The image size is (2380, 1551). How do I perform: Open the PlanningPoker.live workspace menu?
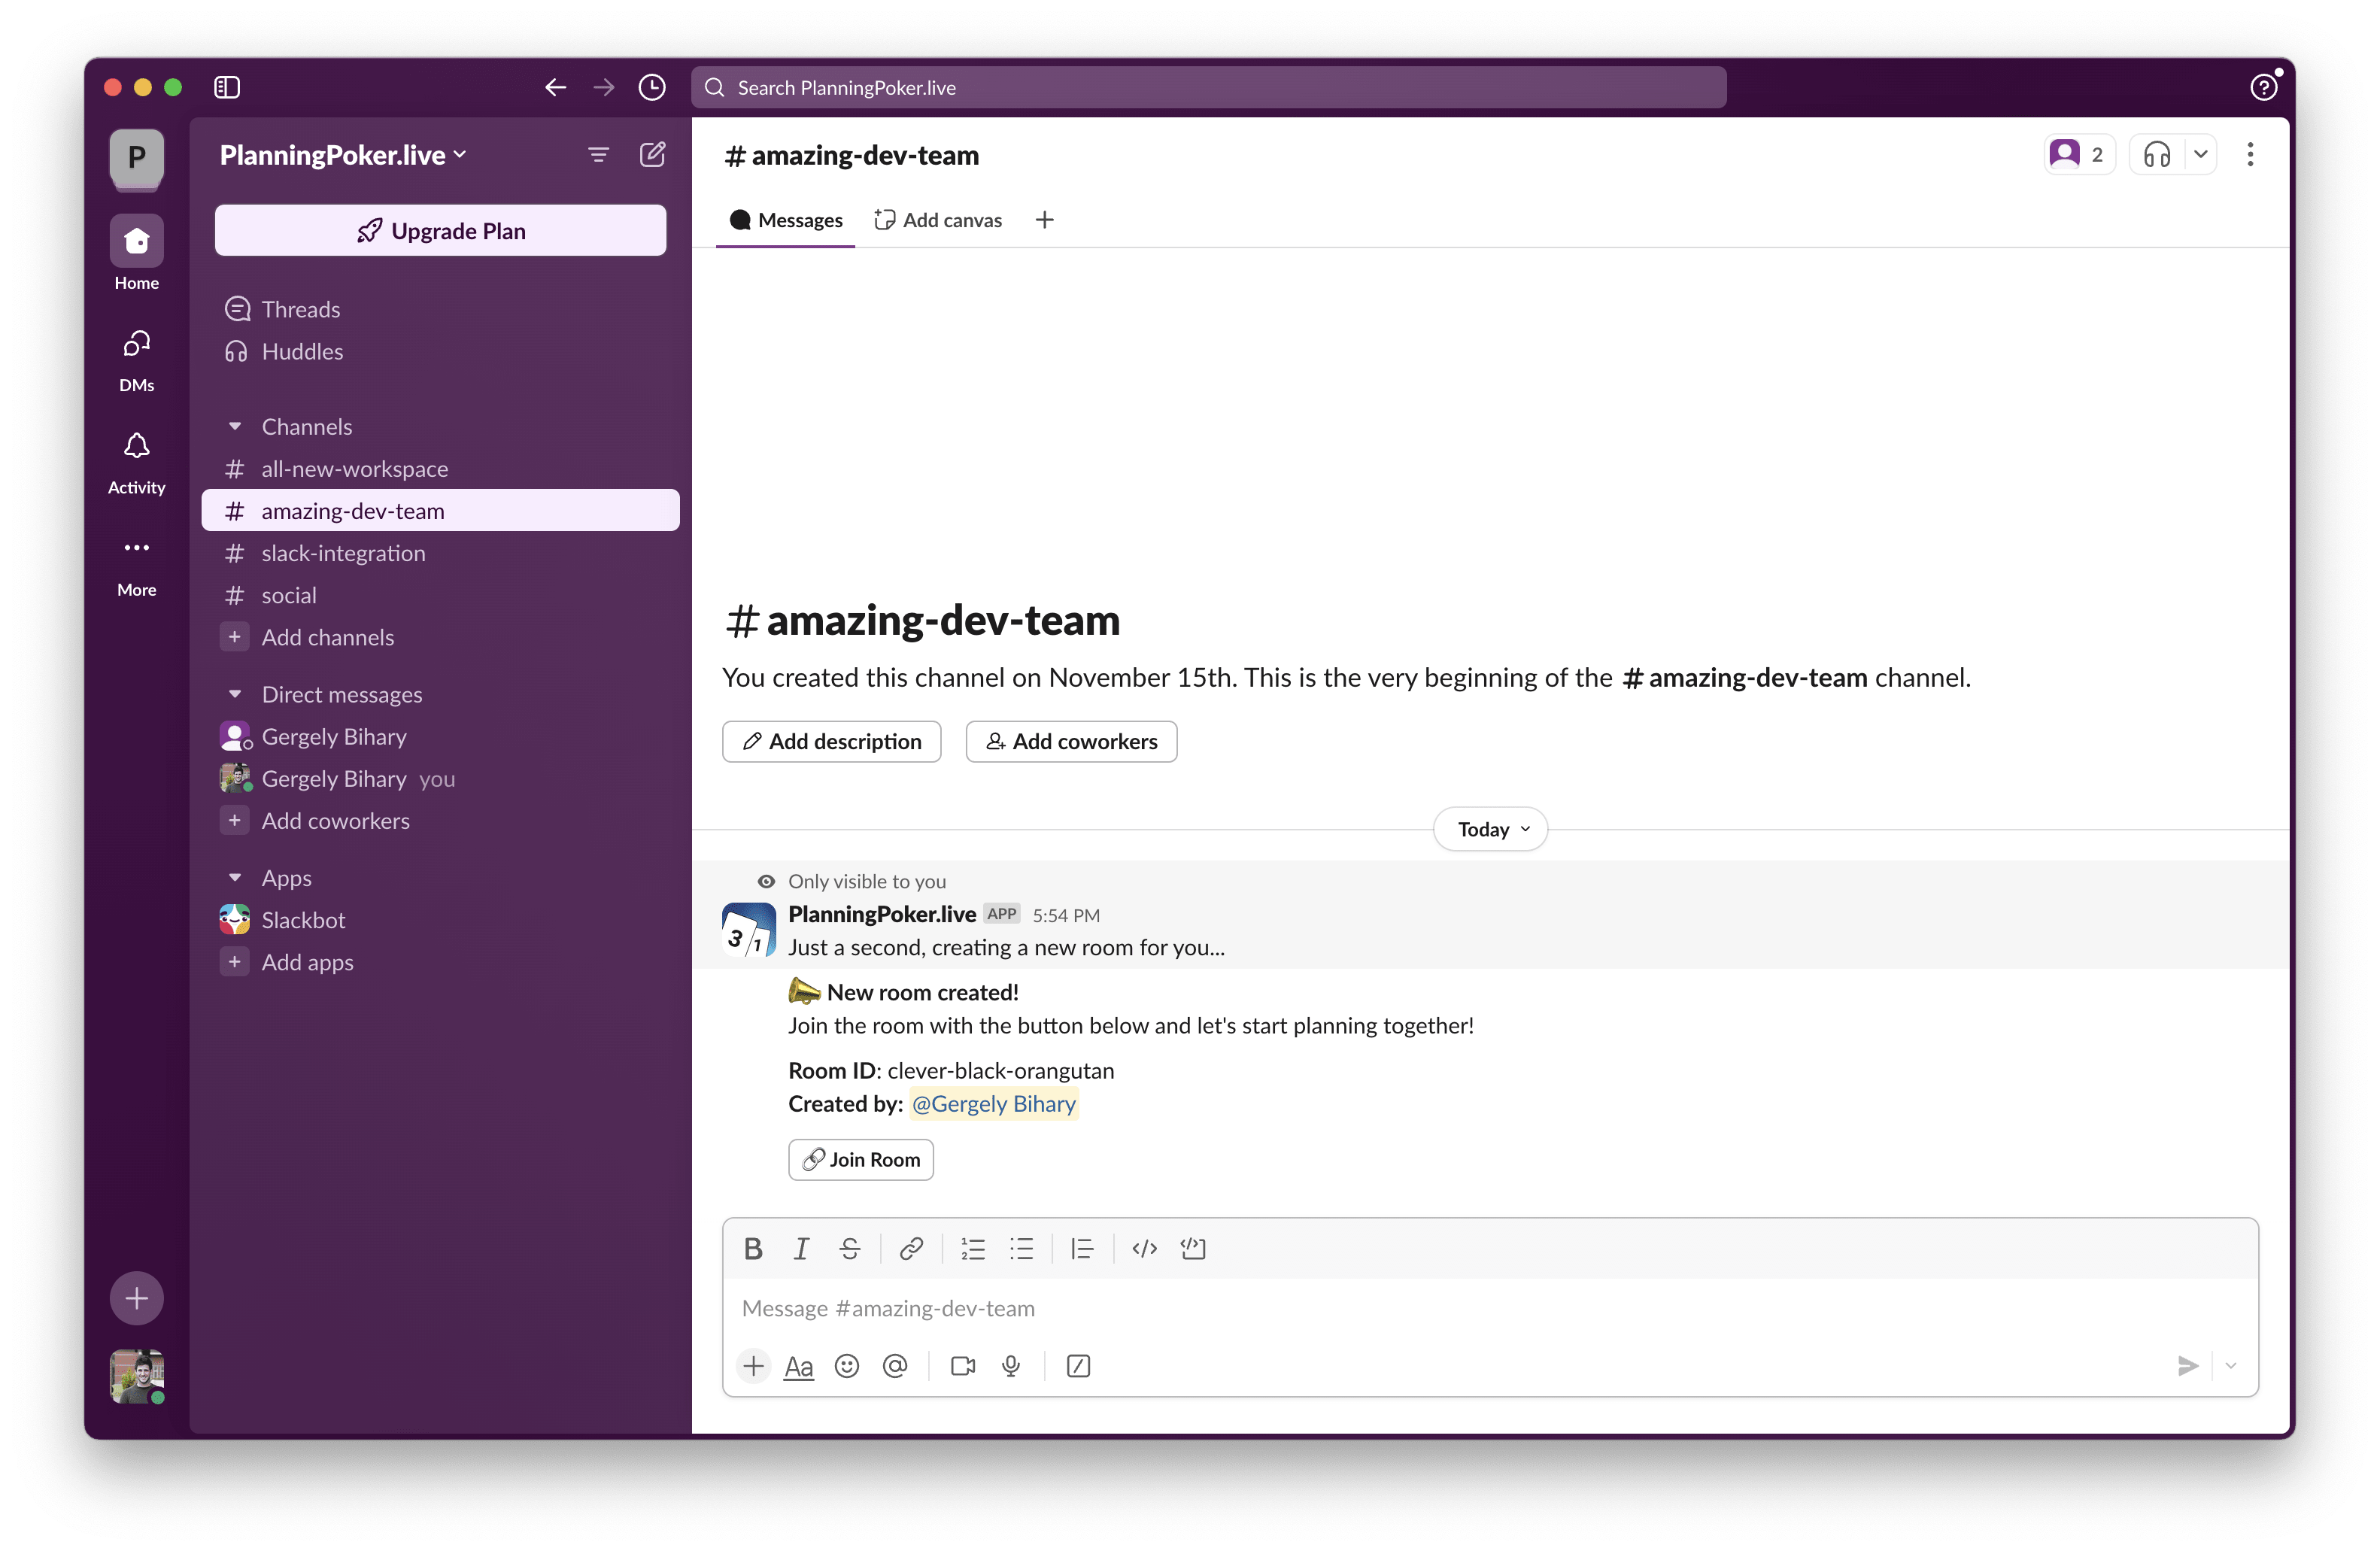coord(343,155)
